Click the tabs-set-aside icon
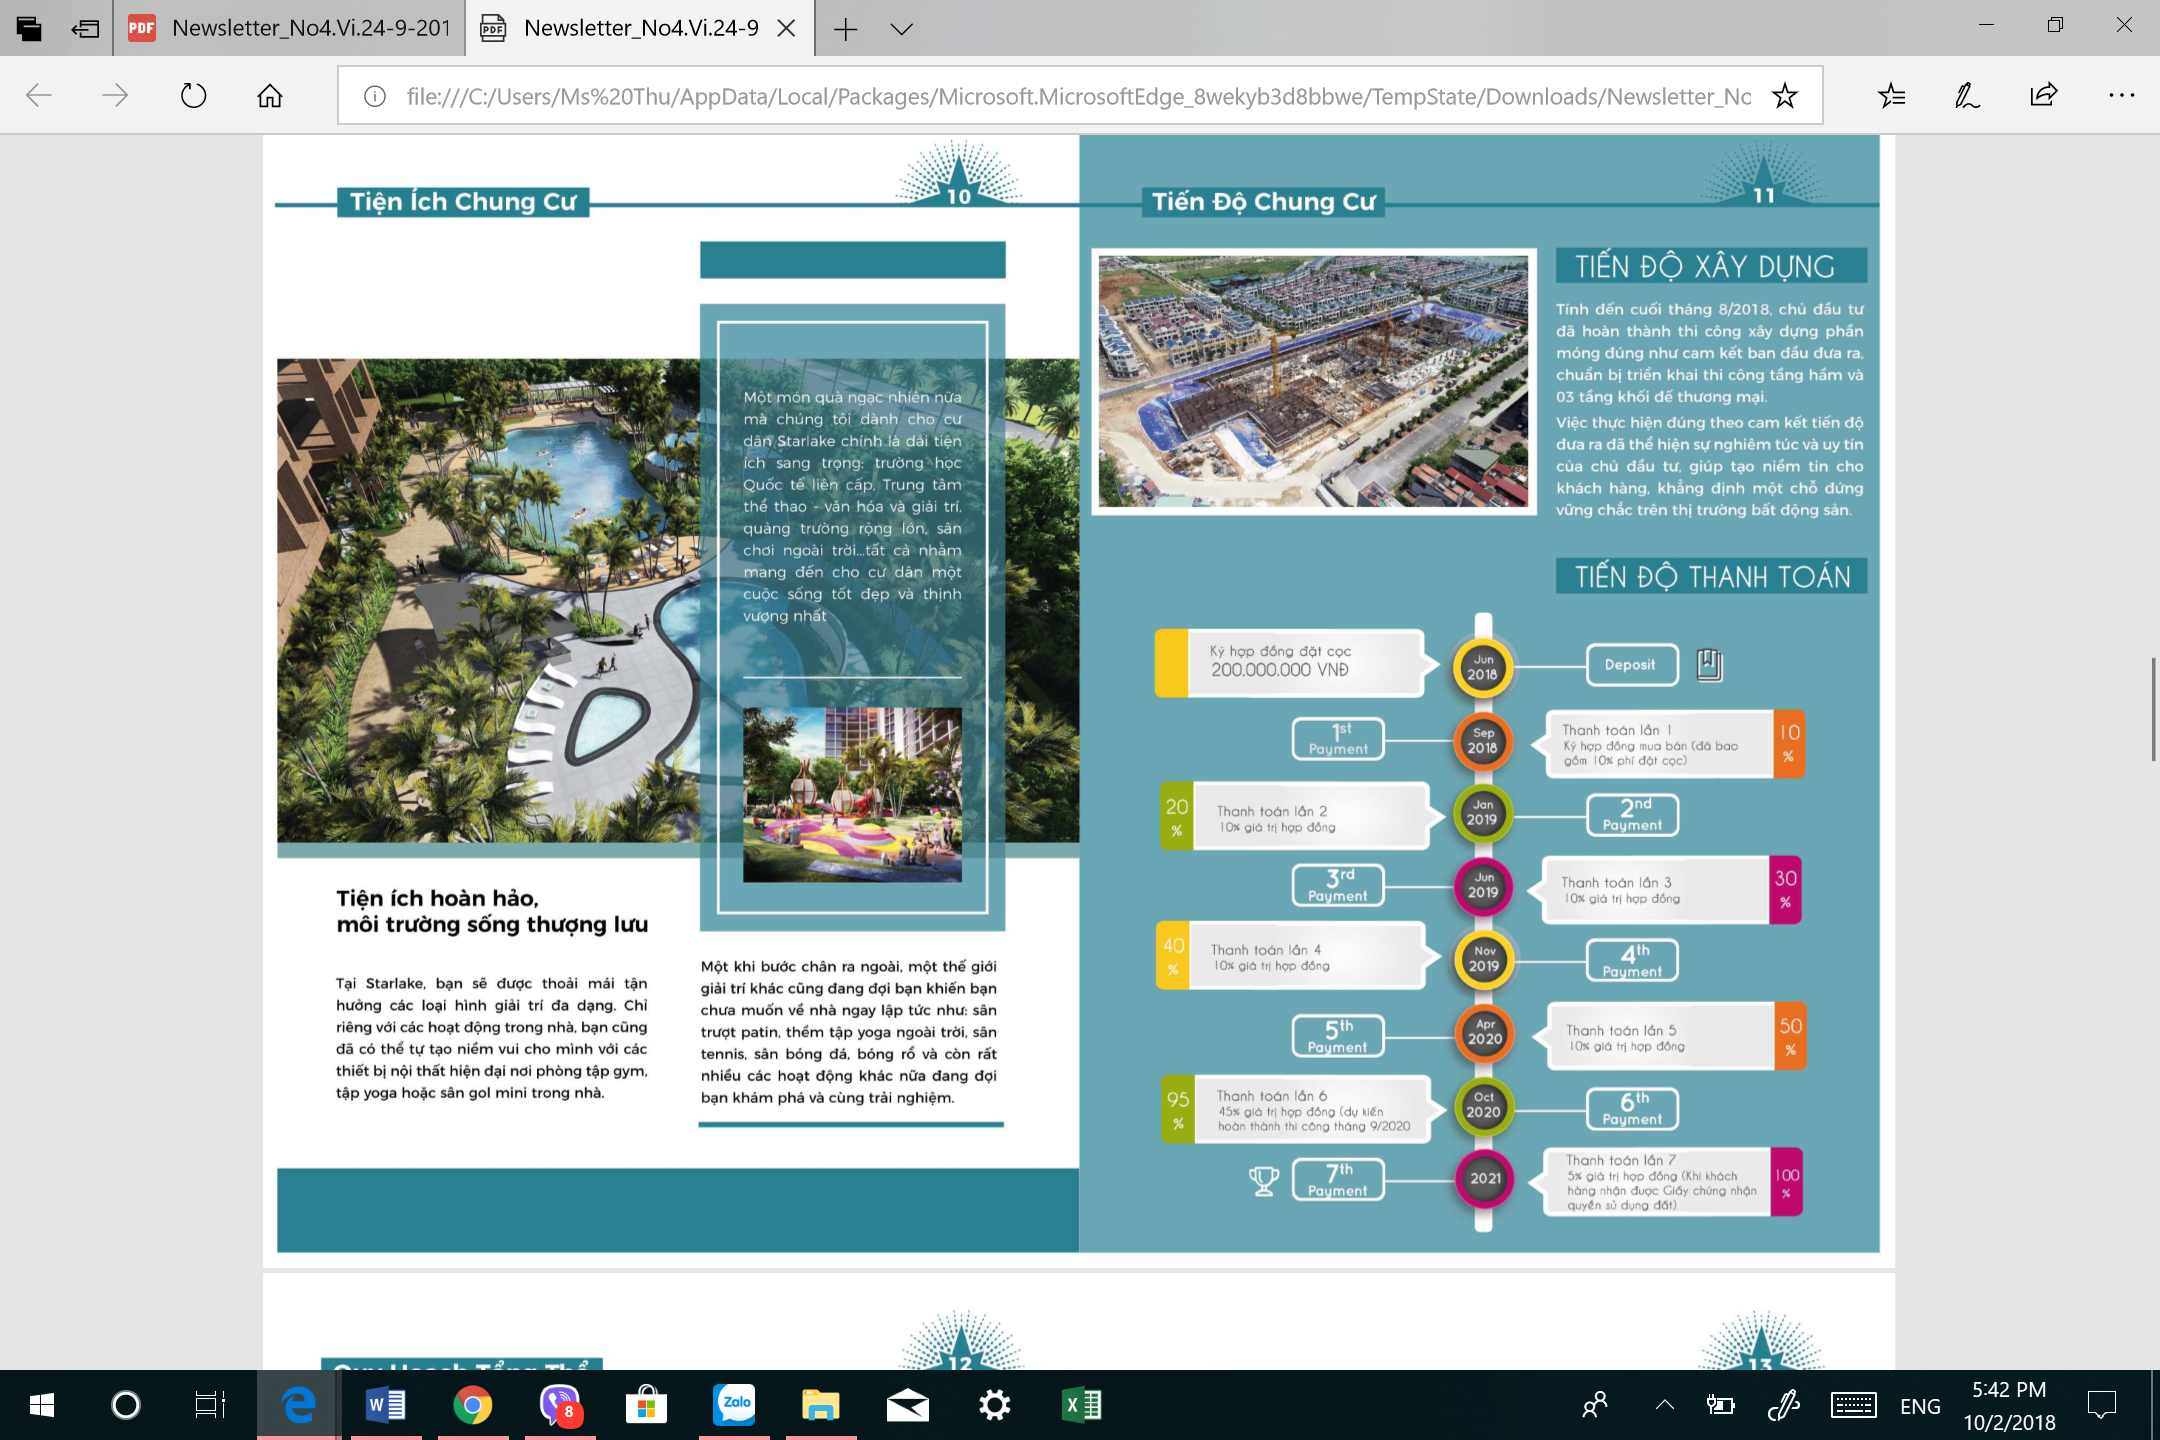Screen dimensions: 2160x1440 [x=29, y=28]
